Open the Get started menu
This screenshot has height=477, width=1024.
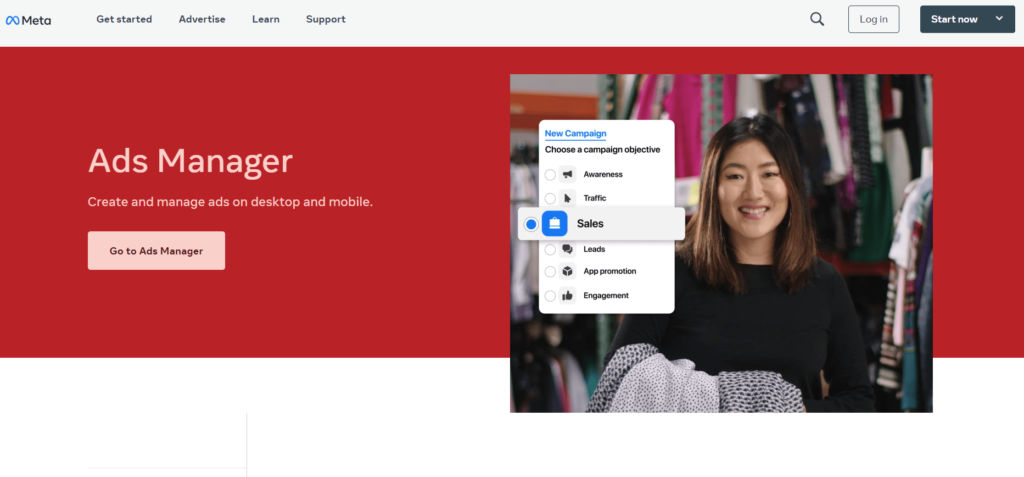(x=124, y=19)
